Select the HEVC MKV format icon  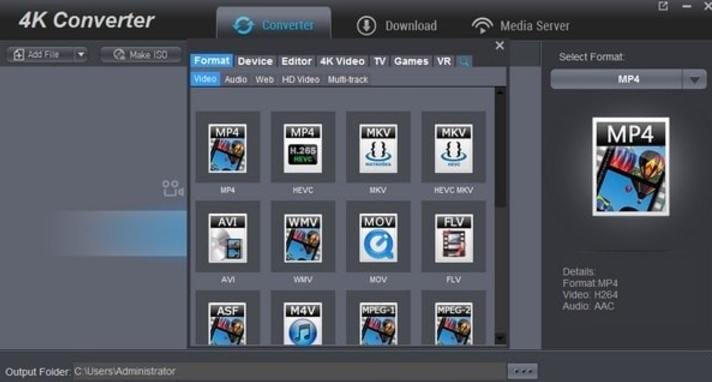(454, 148)
